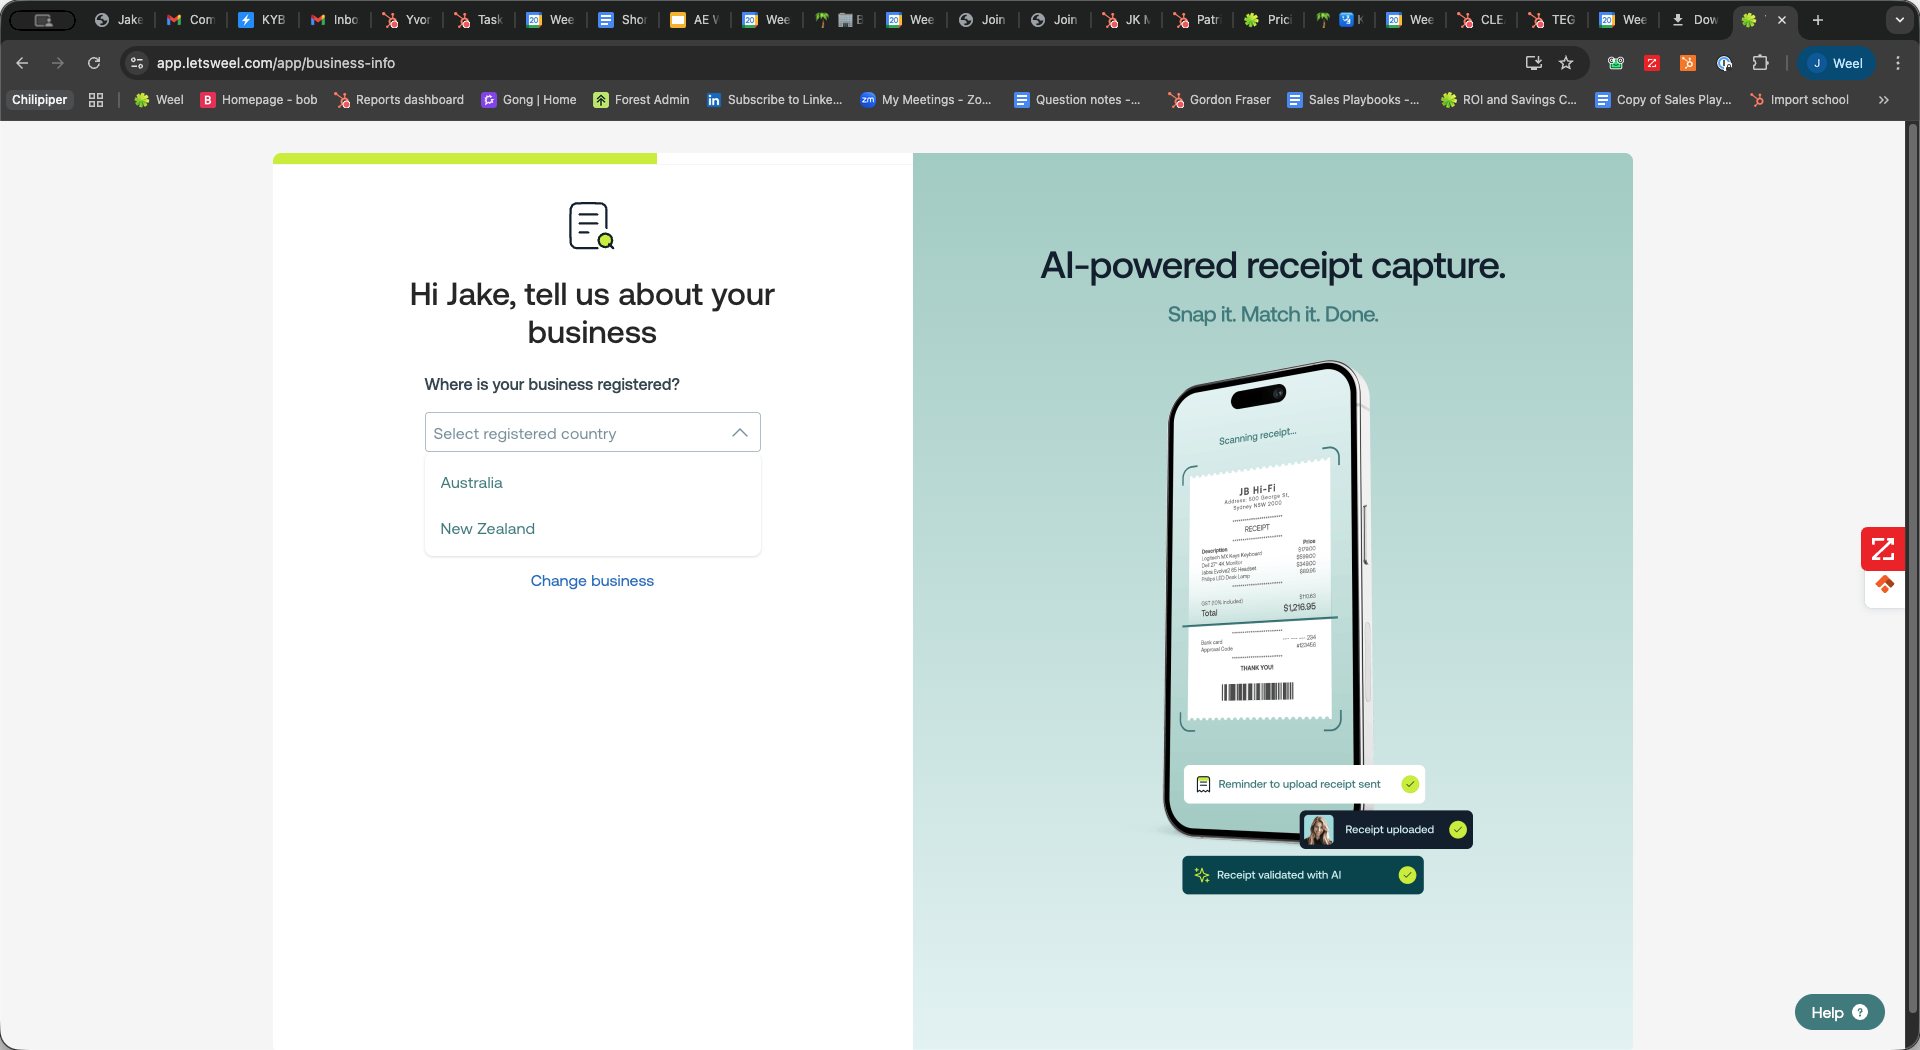Open the browser extensions puzzle icon
1920x1050 pixels.
click(1760, 63)
